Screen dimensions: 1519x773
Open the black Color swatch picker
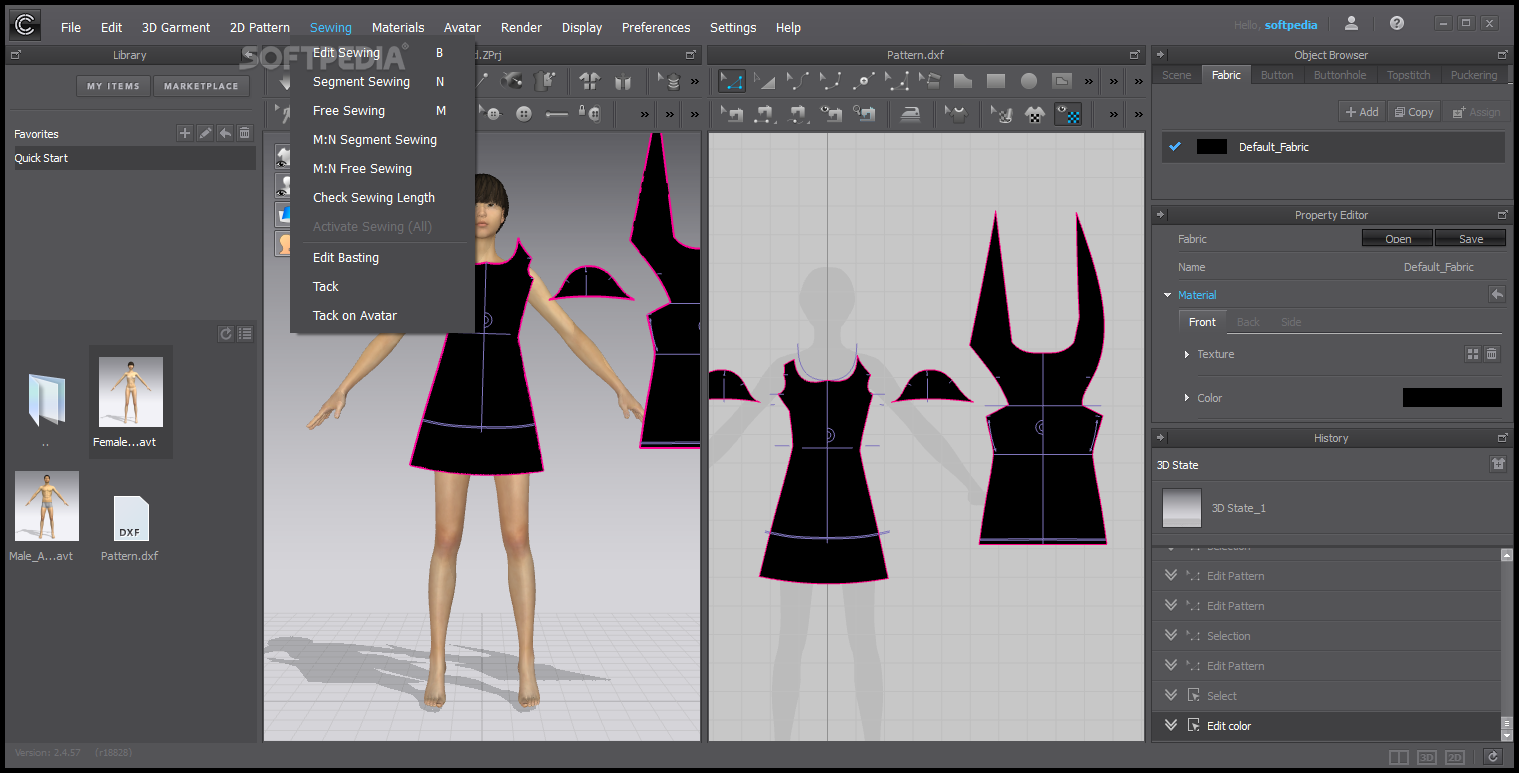pos(1452,398)
